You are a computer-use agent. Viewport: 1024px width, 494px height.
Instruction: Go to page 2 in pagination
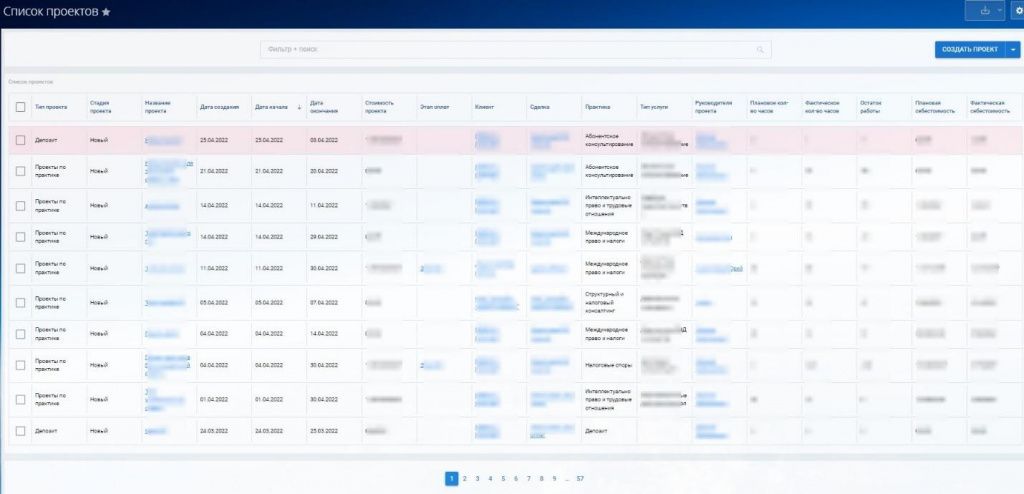pos(464,479)
